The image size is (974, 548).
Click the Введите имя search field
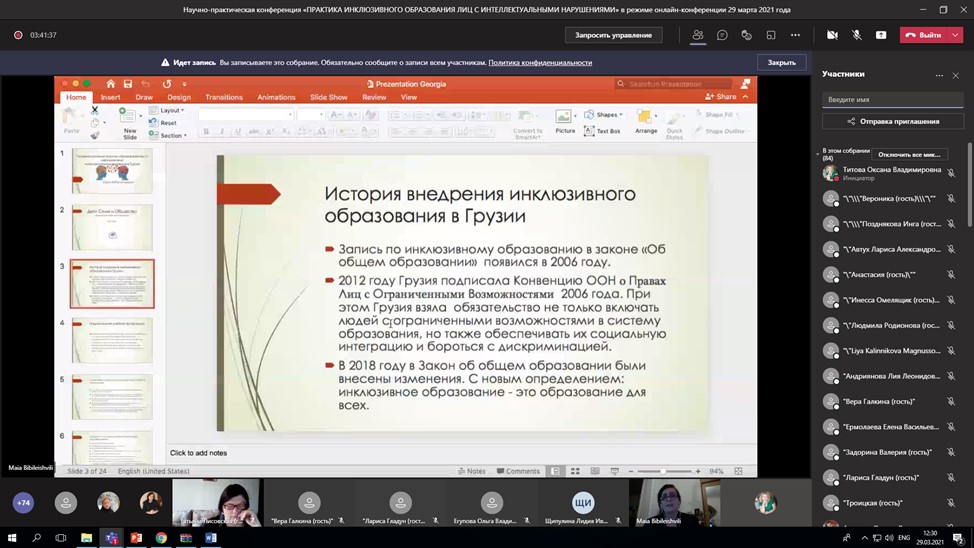click(x=892, y=100)
